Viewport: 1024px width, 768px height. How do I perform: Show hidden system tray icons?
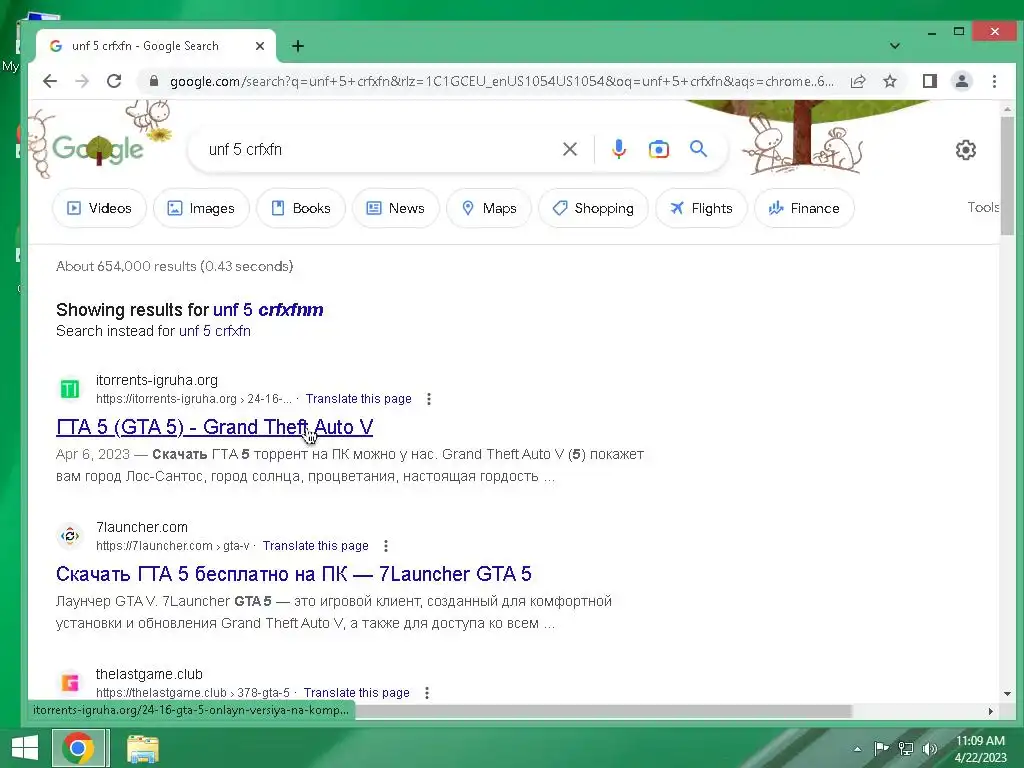(x=857, y=749)
